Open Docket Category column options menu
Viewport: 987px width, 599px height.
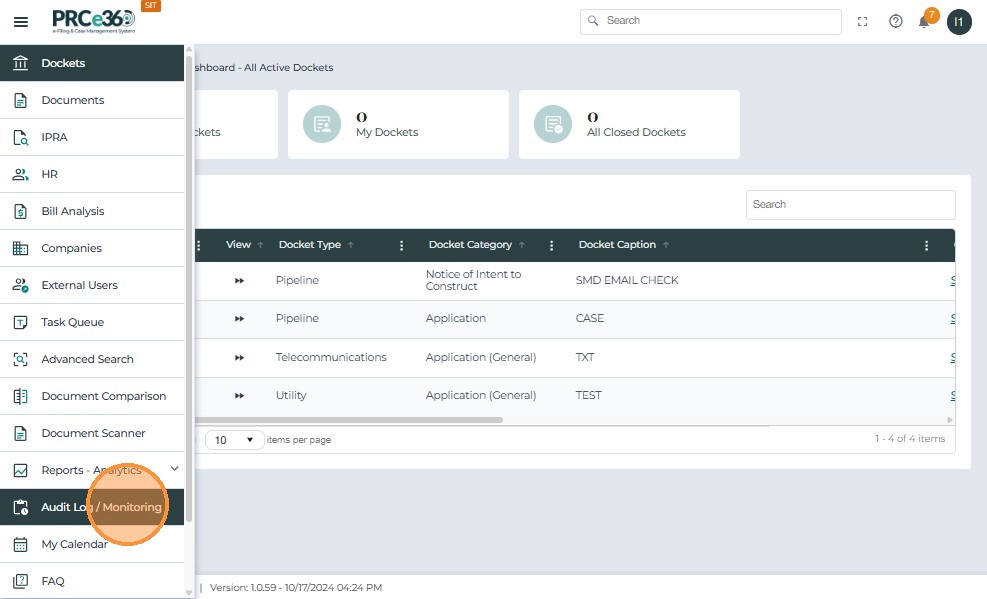[x=552, y=246]
